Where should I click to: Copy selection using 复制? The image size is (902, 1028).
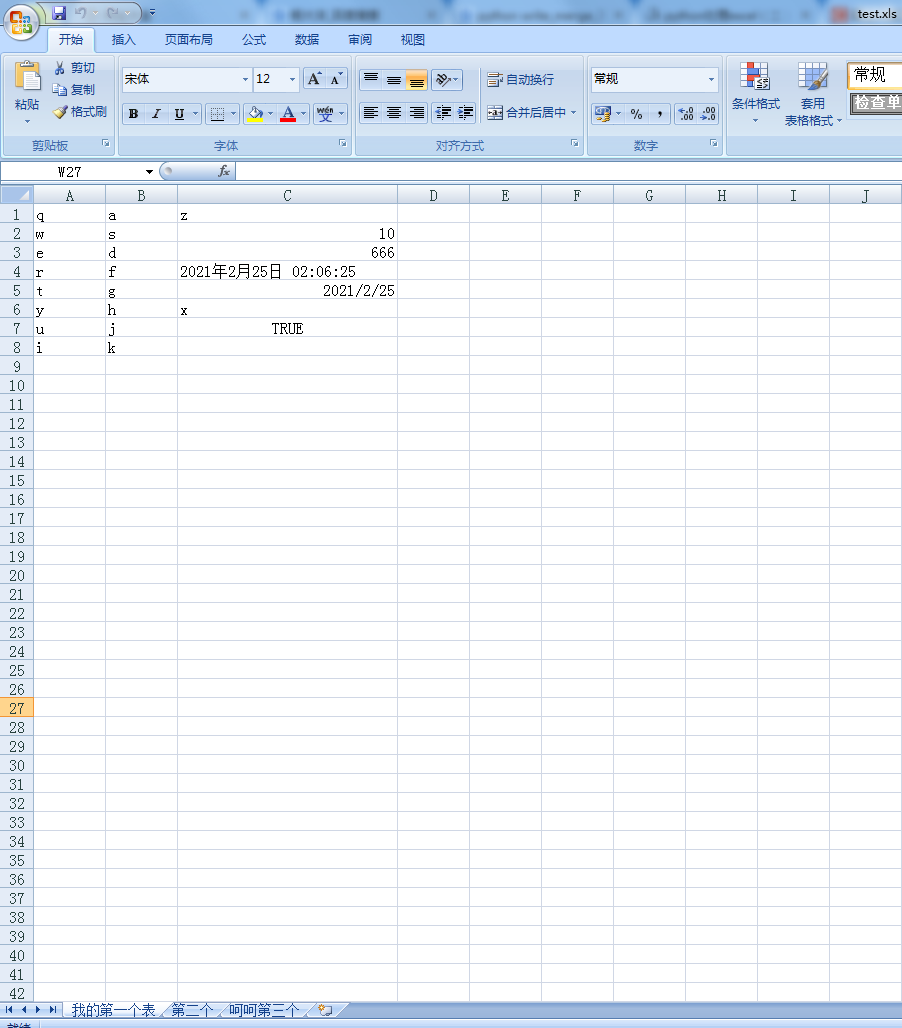(x=74, y=90)
